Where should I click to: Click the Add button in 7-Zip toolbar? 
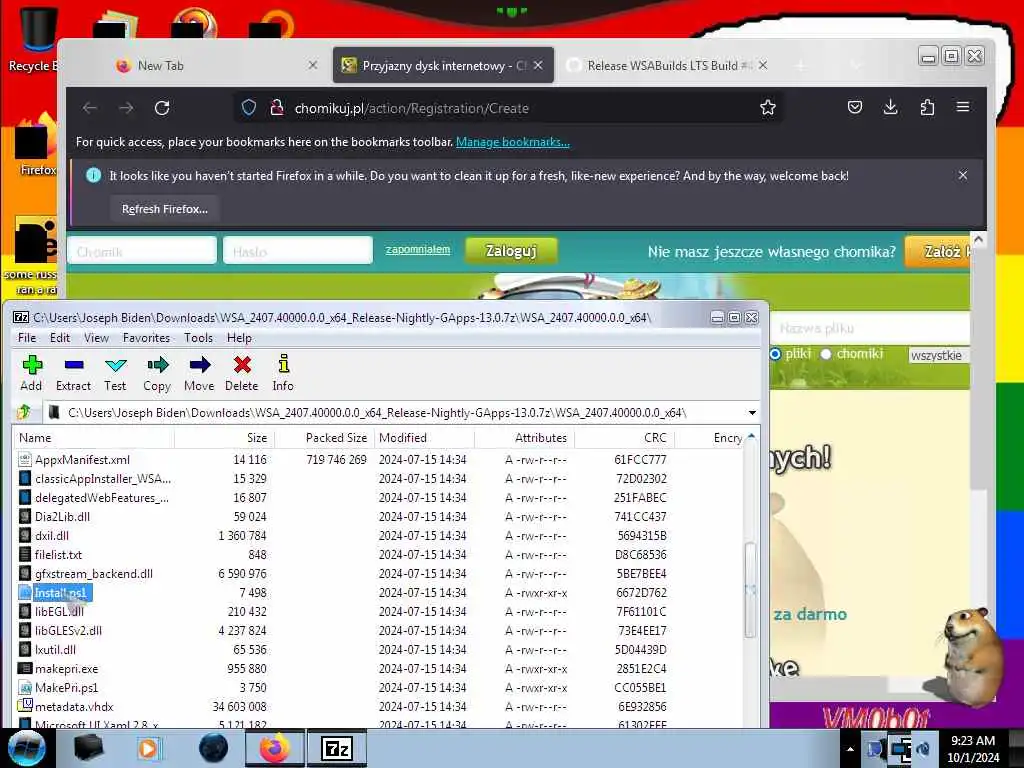(31, 373)
